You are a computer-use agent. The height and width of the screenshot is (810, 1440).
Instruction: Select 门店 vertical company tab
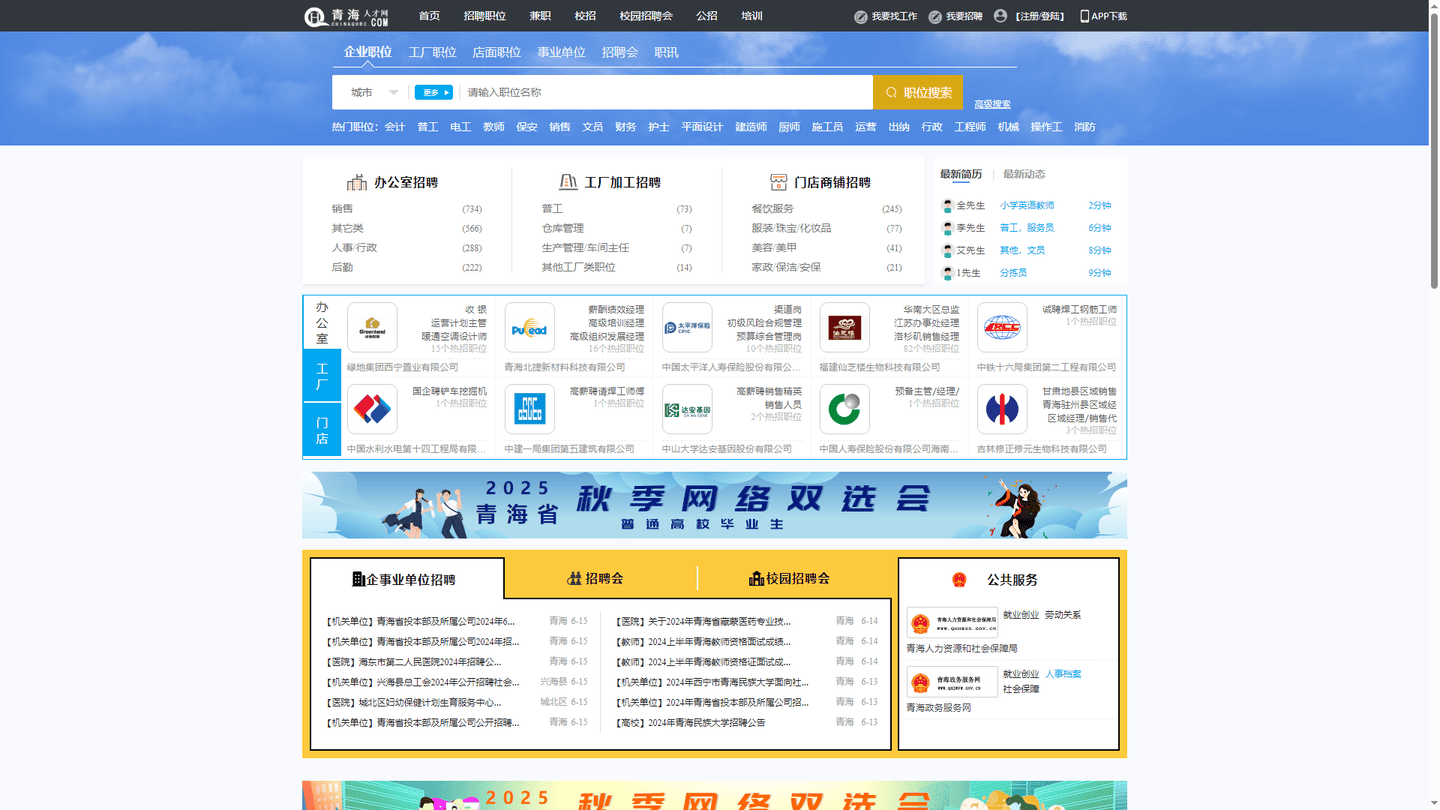tap(322, 431)
